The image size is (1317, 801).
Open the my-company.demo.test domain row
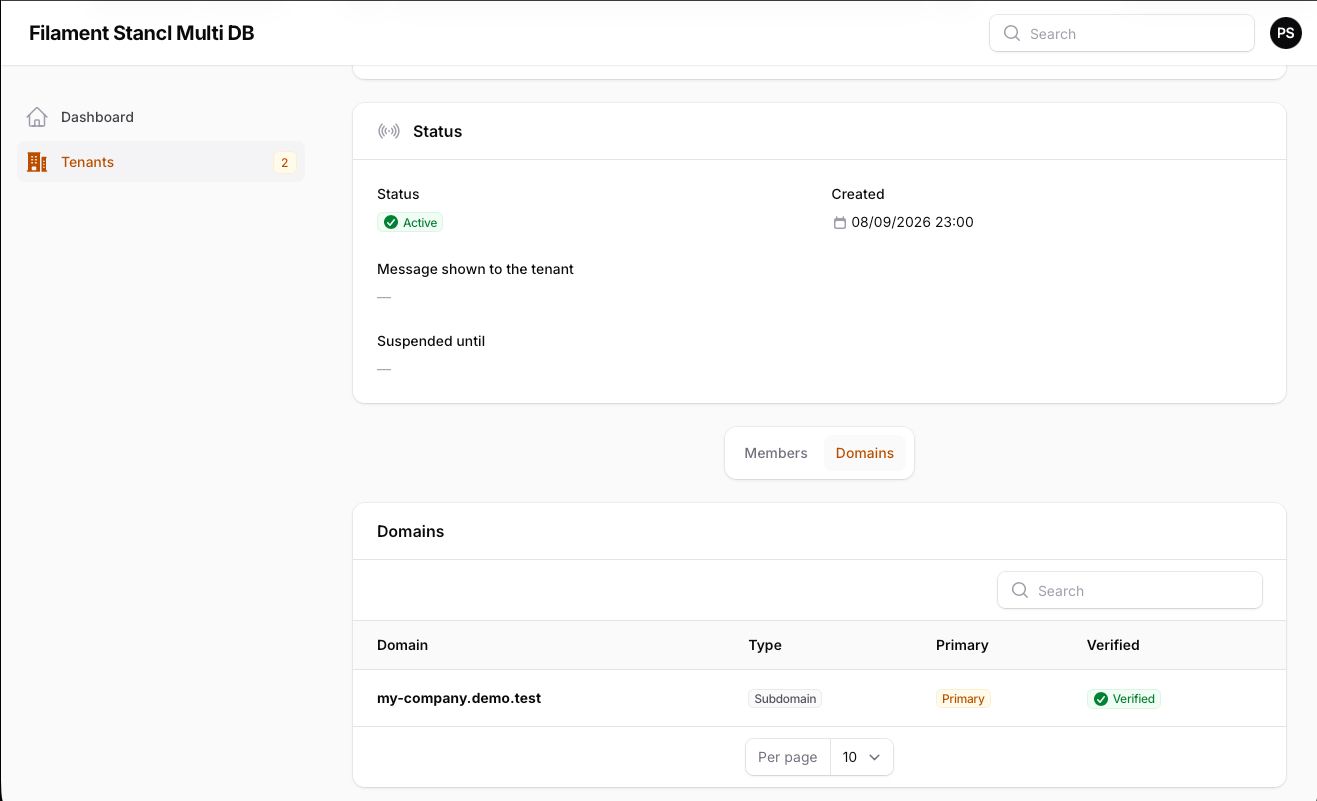pos(819,698)
